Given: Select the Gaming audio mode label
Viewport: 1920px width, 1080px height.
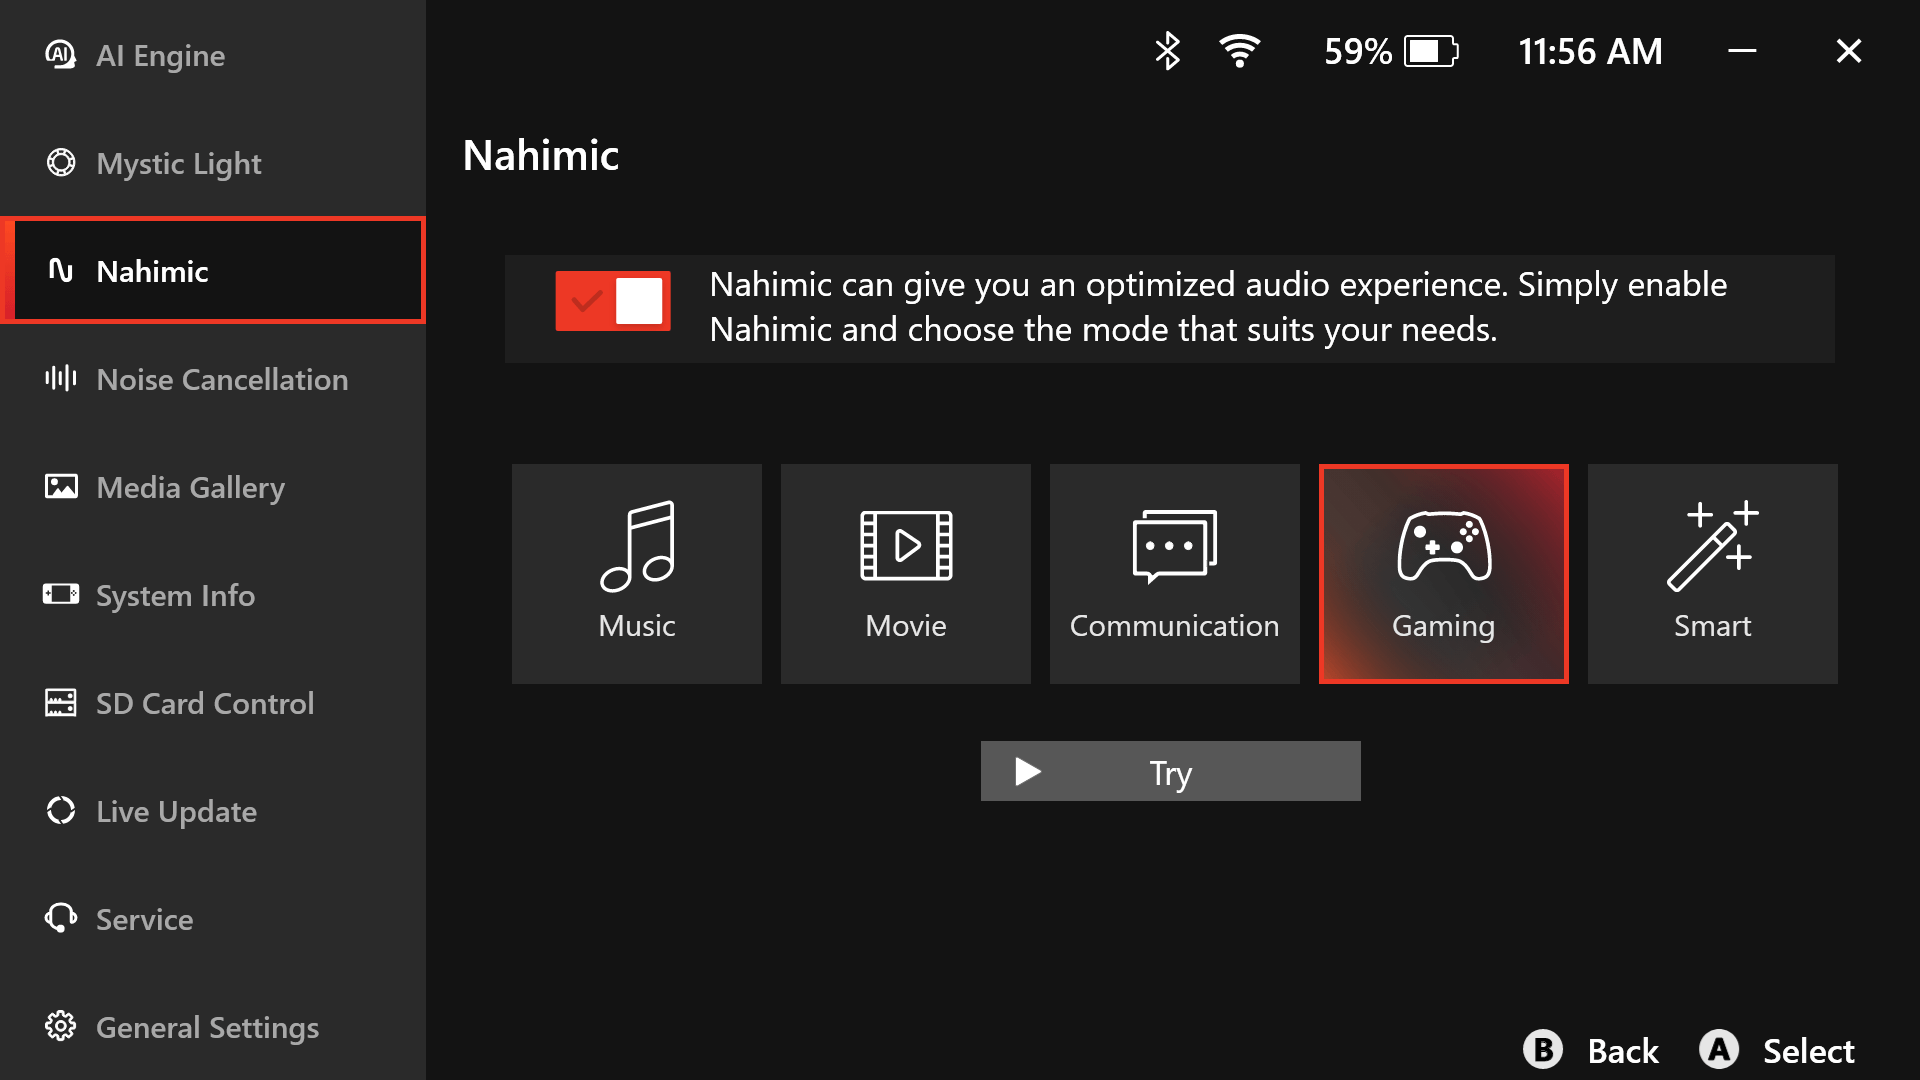Looking at the screenshot, I should 1444,626.
